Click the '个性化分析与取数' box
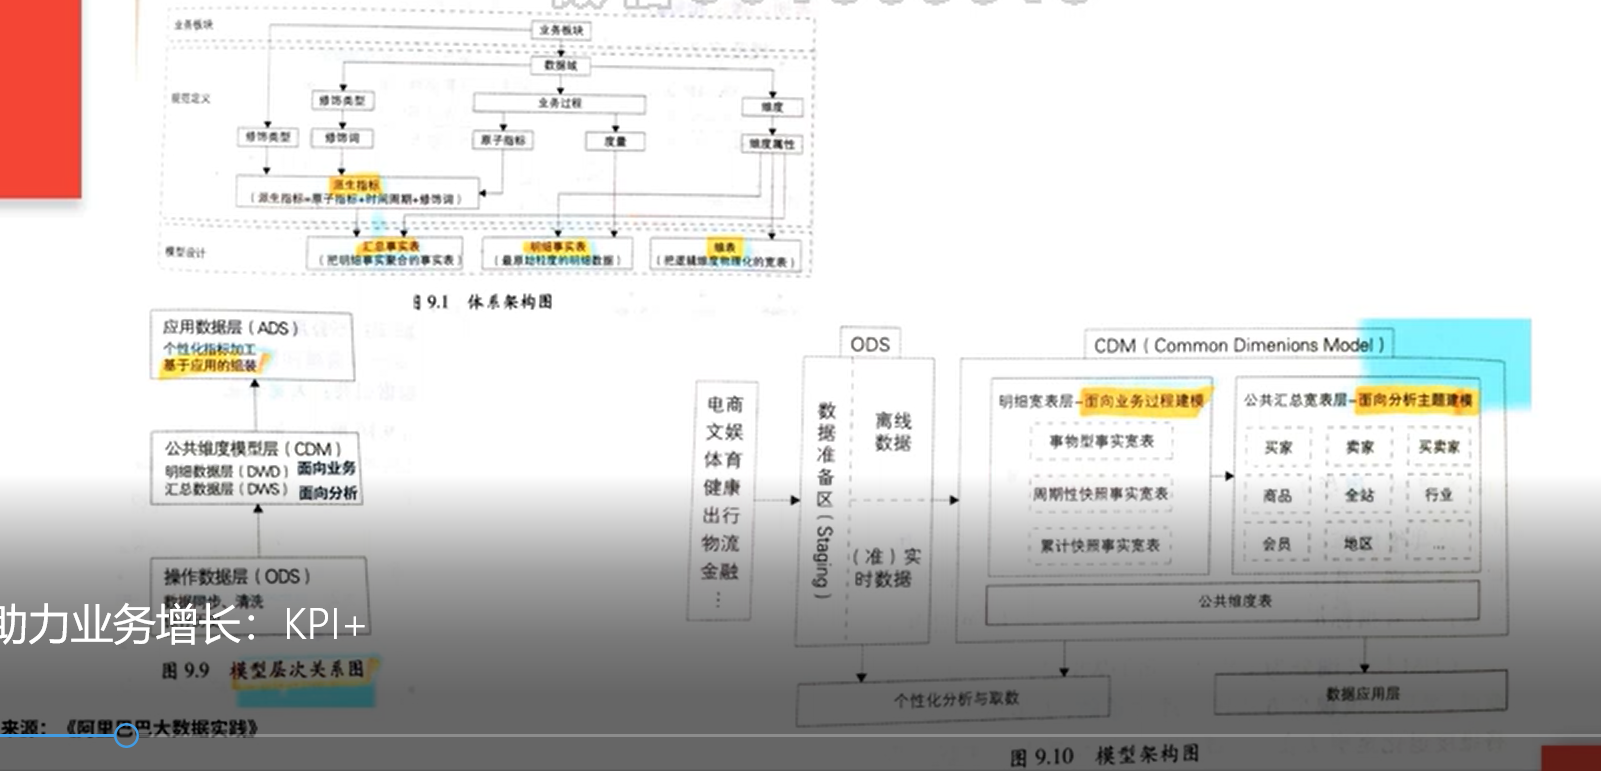1601x771 pixels. click(954, 700)
